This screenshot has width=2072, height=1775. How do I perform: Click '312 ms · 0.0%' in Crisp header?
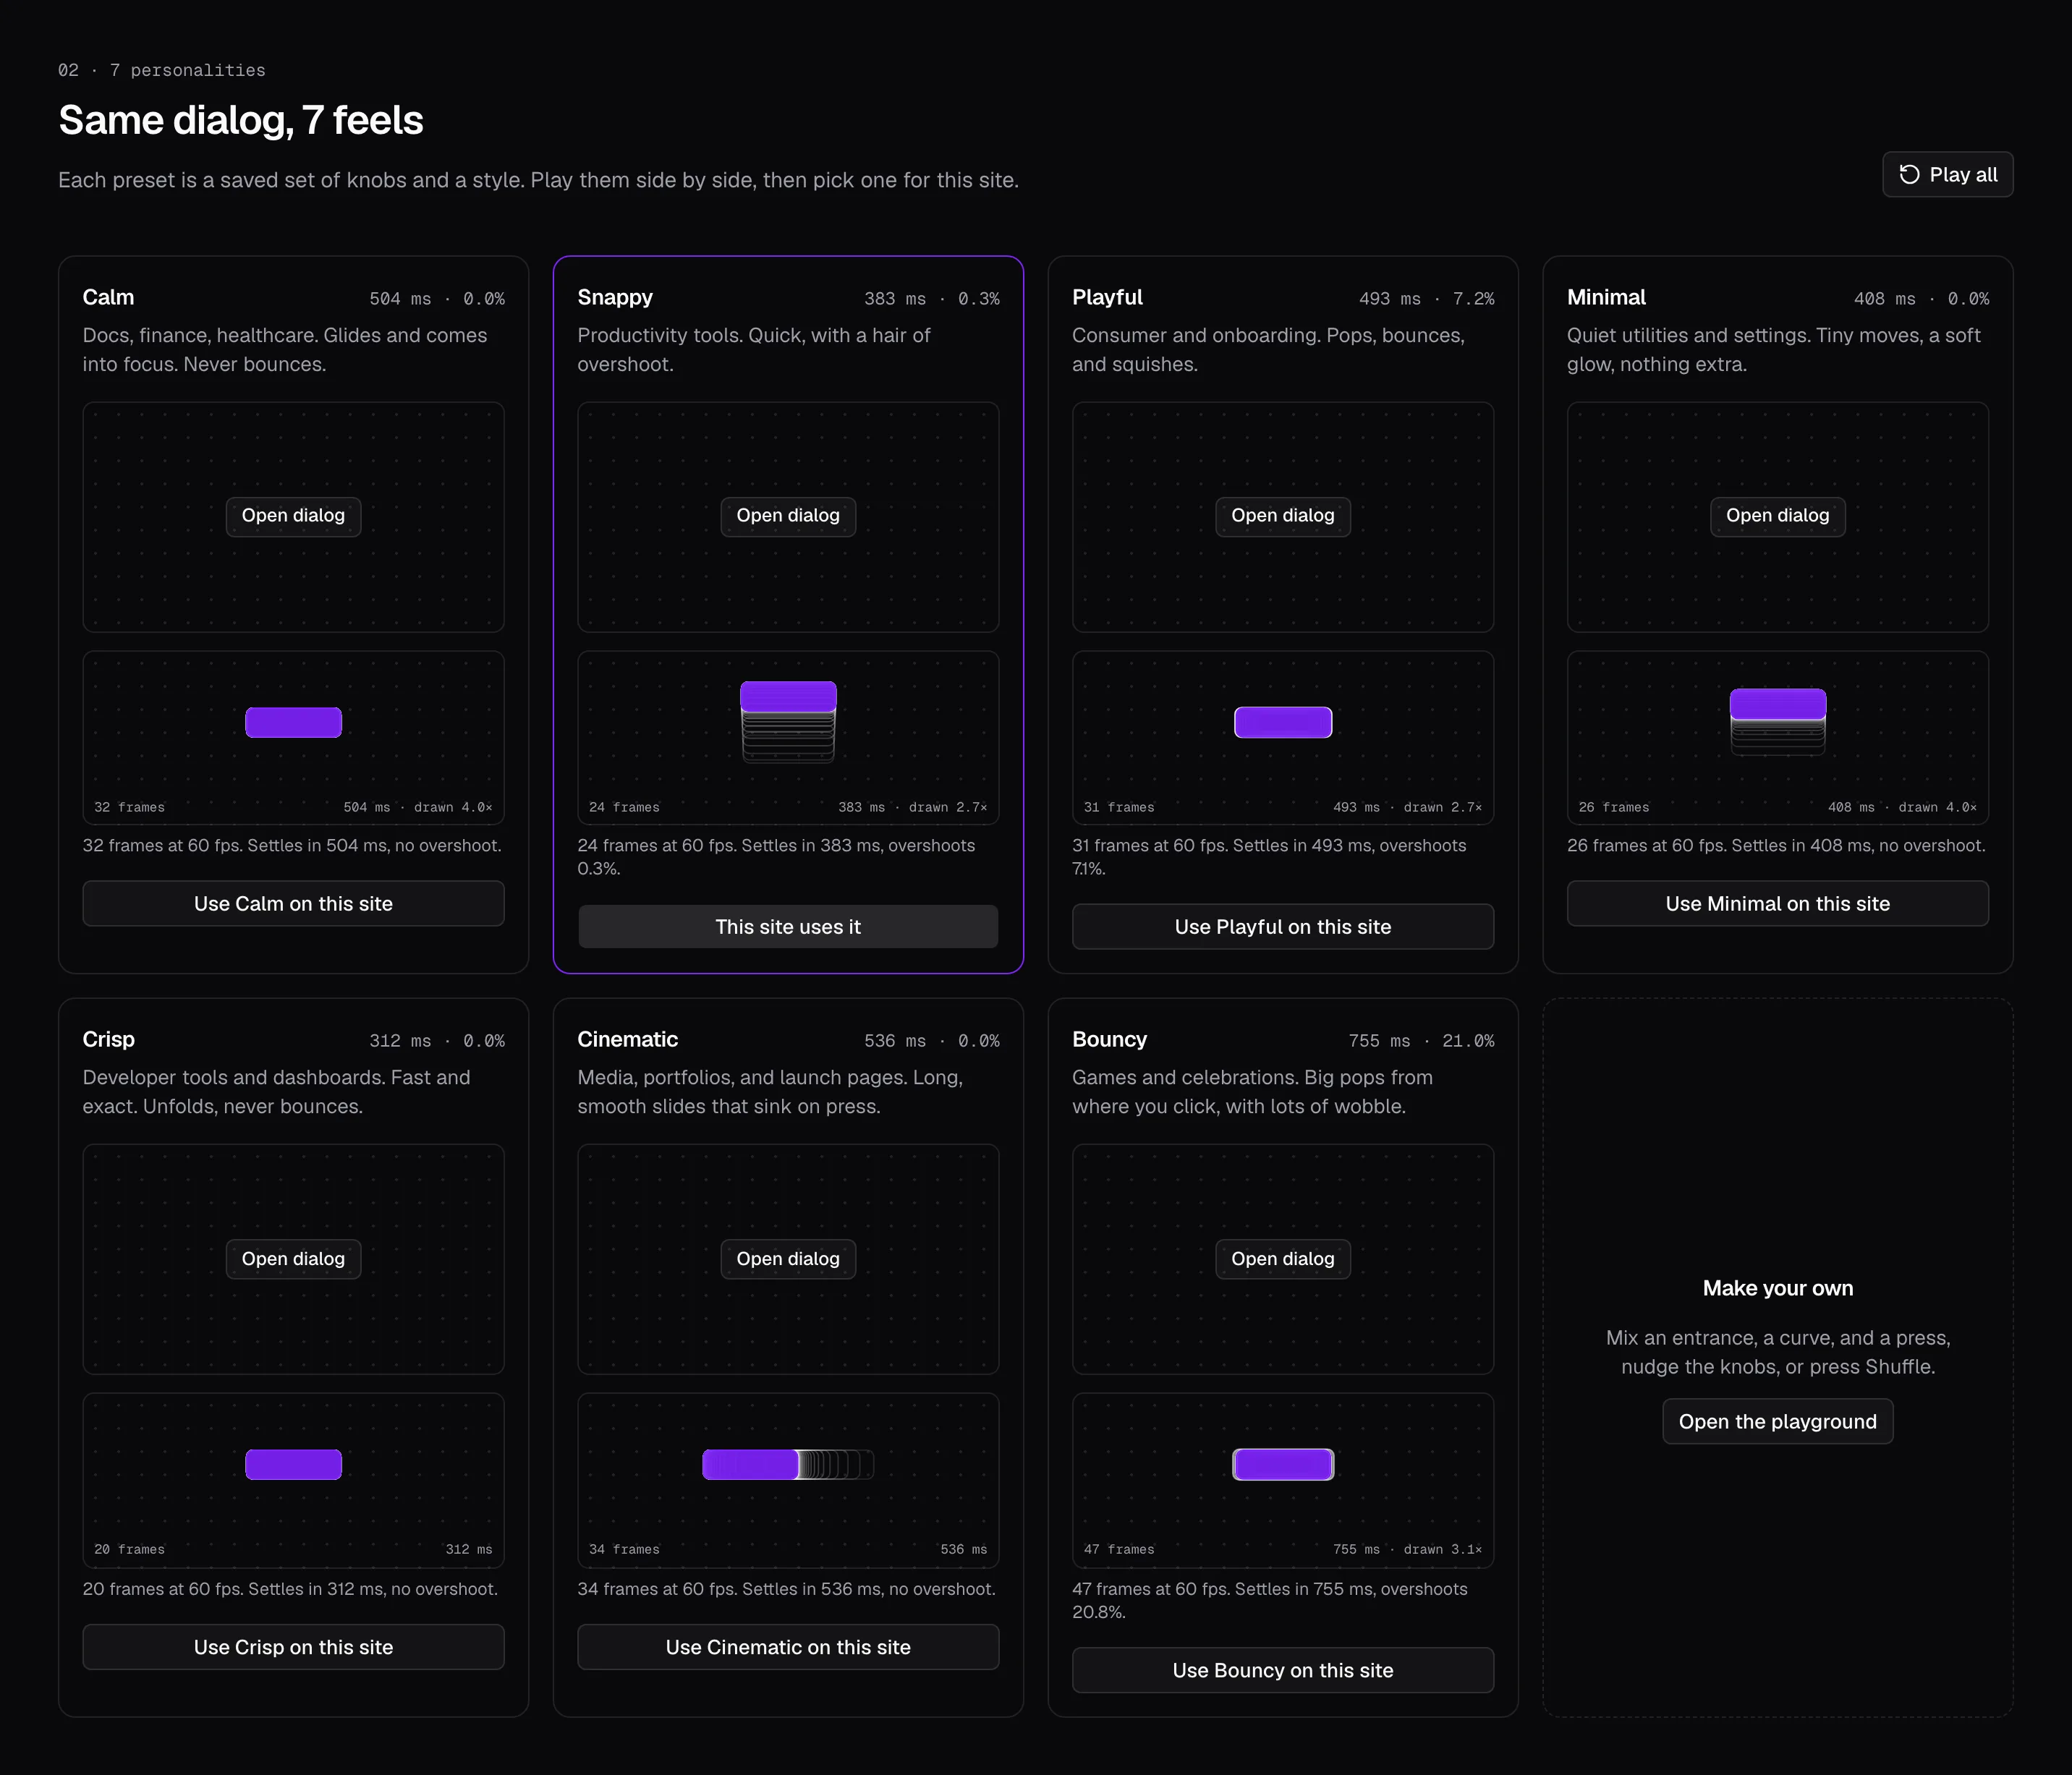click(x=437, y=1041)
